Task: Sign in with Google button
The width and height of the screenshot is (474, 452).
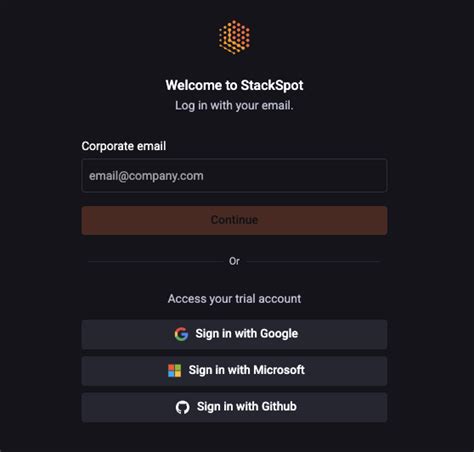Action: (234, 334)
